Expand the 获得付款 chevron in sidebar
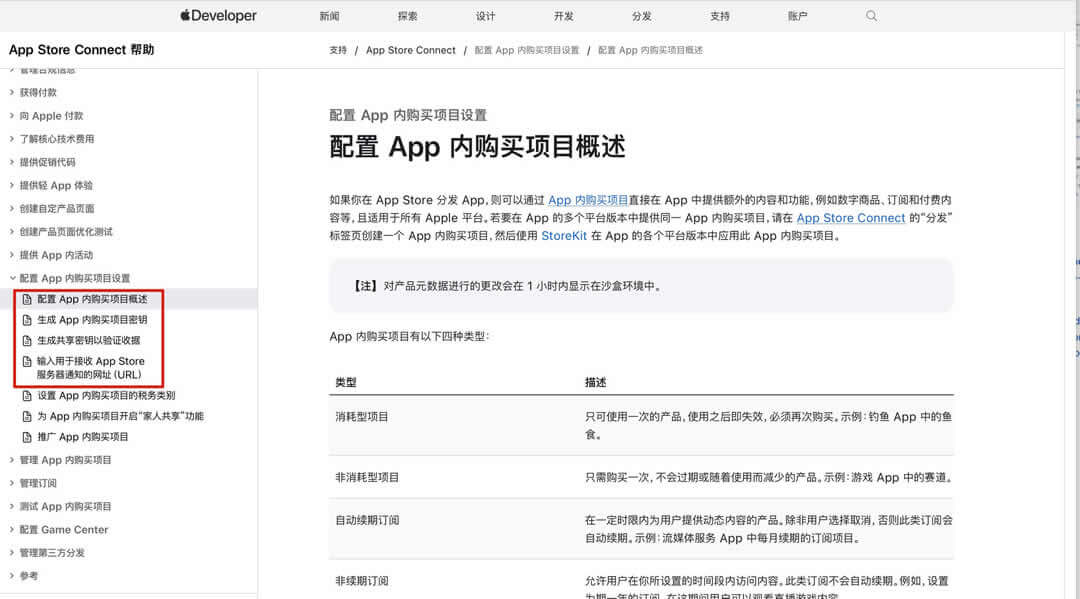Viewport: 1080px width, 599px height. tap(12, 92)
